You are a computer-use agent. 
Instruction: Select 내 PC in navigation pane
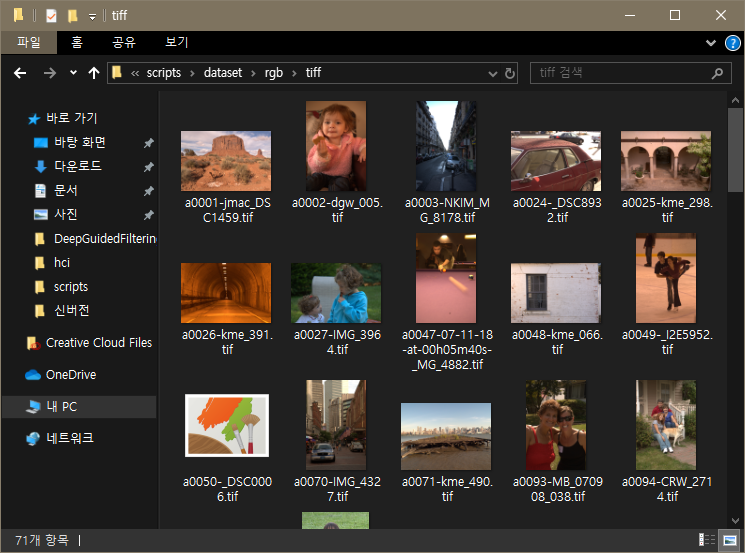pyautogui.click(x=79, y=407)
